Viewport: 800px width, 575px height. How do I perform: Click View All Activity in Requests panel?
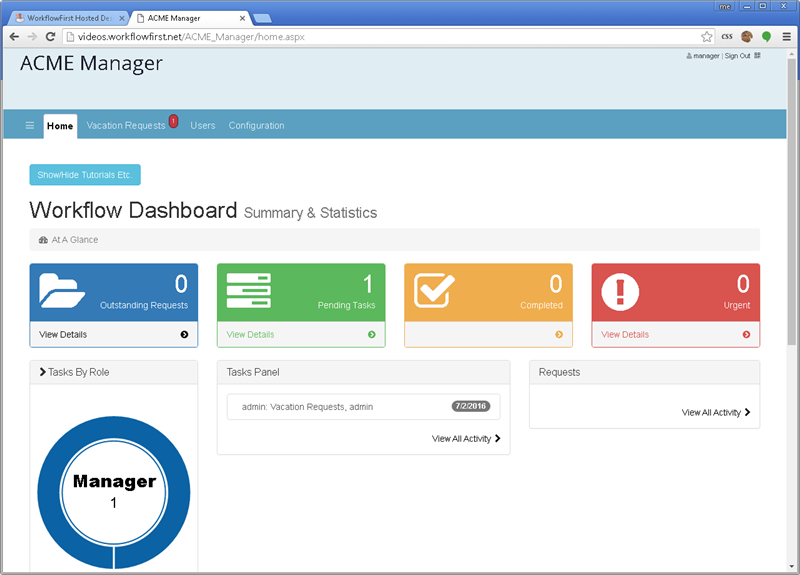tap(711, 412)
